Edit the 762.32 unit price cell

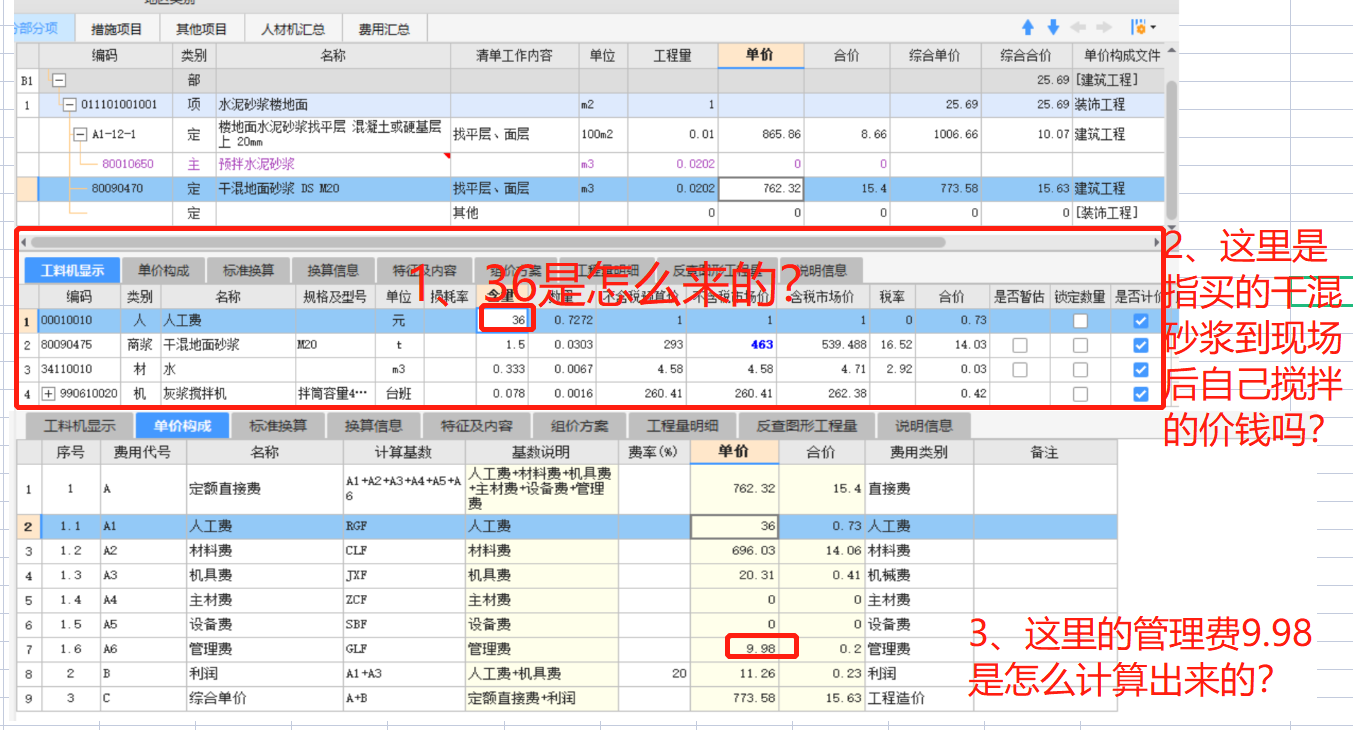(x=761, y=188)
